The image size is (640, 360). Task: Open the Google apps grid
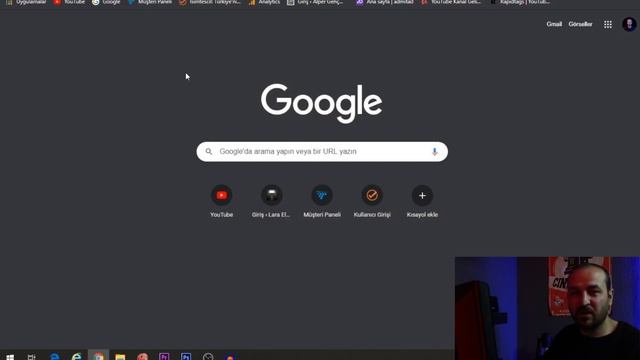click(x=608, y=24)
